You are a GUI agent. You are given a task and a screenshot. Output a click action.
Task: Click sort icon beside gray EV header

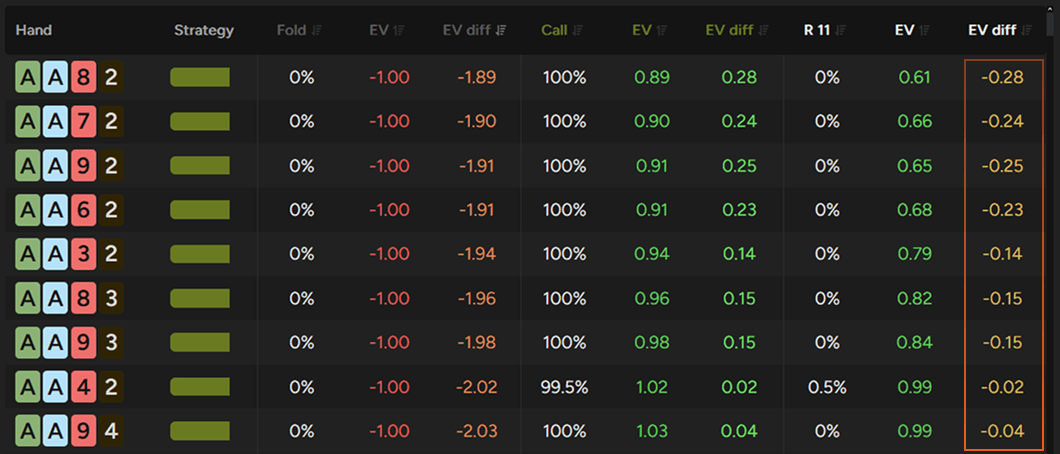click(398, 30)
